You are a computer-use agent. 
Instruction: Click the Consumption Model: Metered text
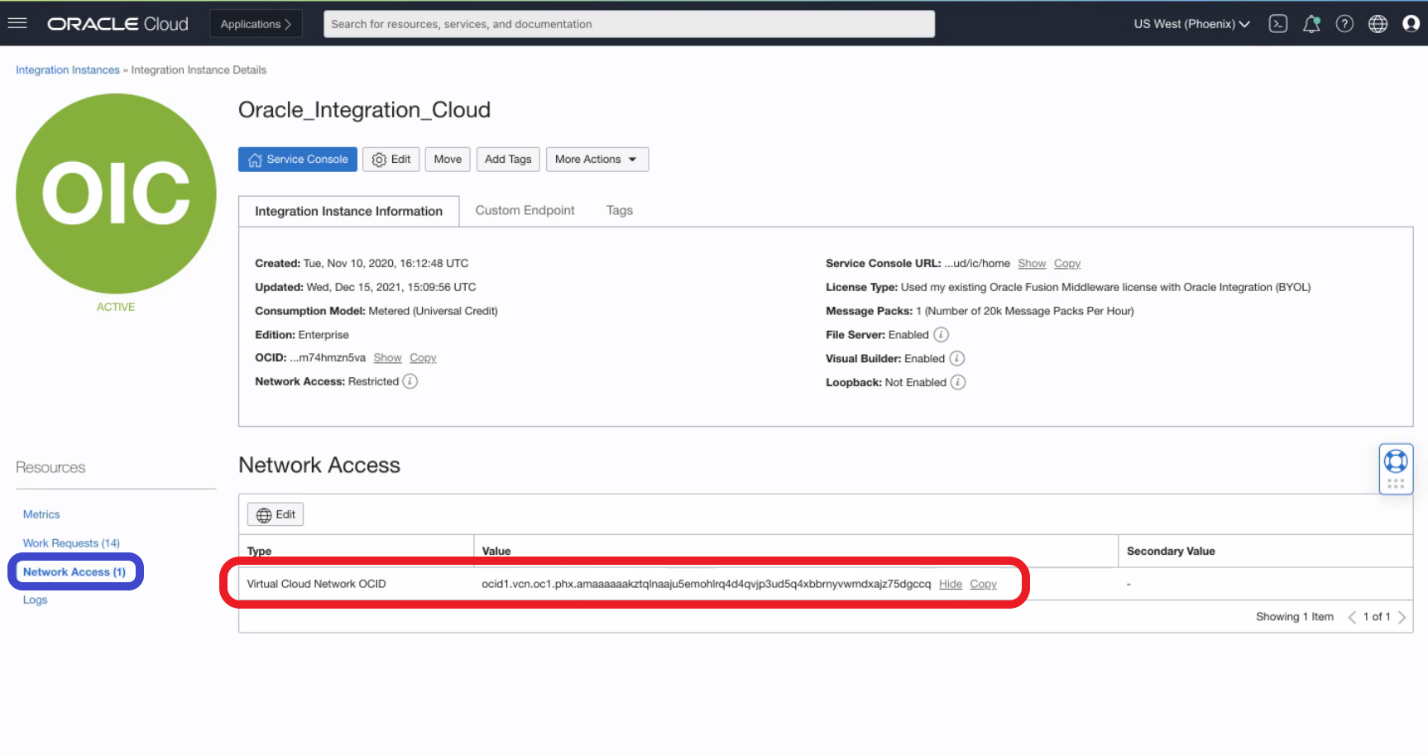click(x=376, y=311)
